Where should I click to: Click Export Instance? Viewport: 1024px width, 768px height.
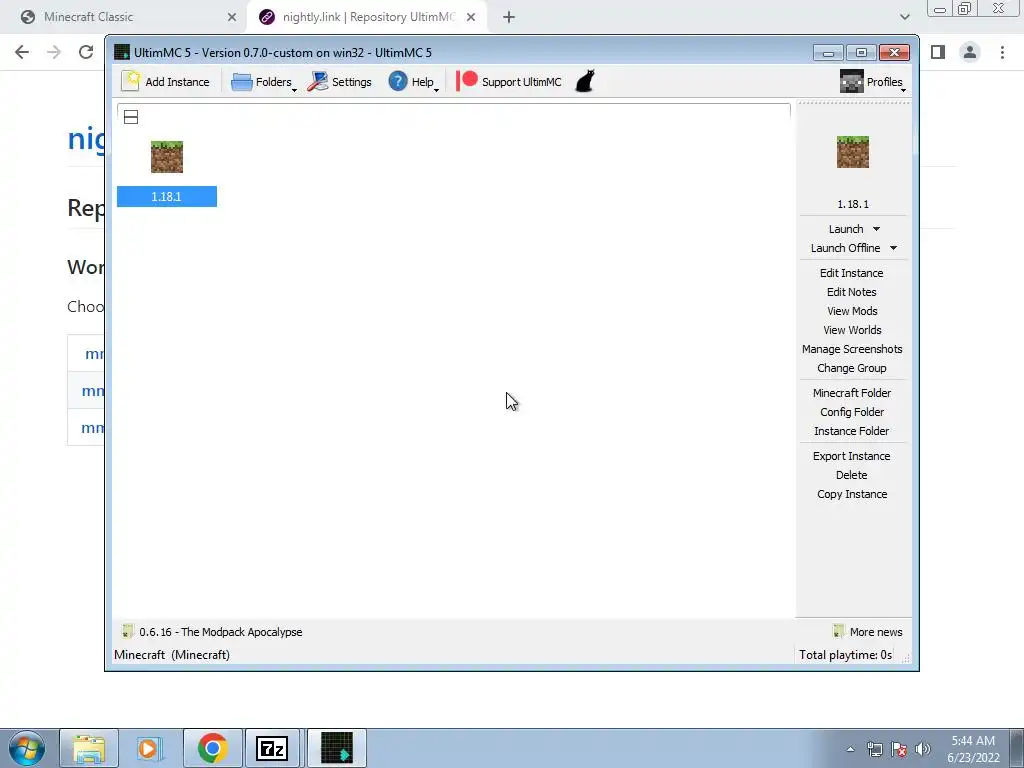point(852,456)
